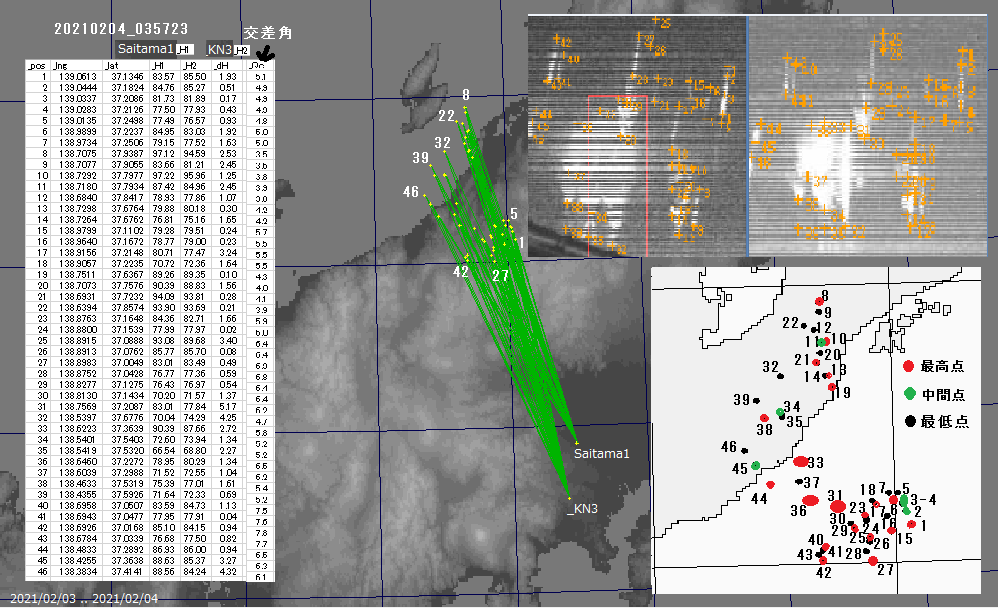Click the green marker labeled 45

(756, 466)
